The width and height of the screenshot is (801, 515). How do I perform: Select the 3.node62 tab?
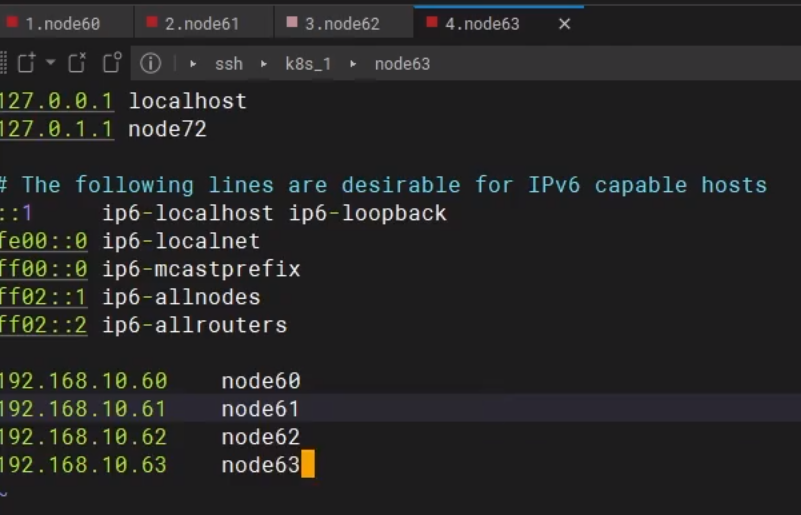pos(342,23)
